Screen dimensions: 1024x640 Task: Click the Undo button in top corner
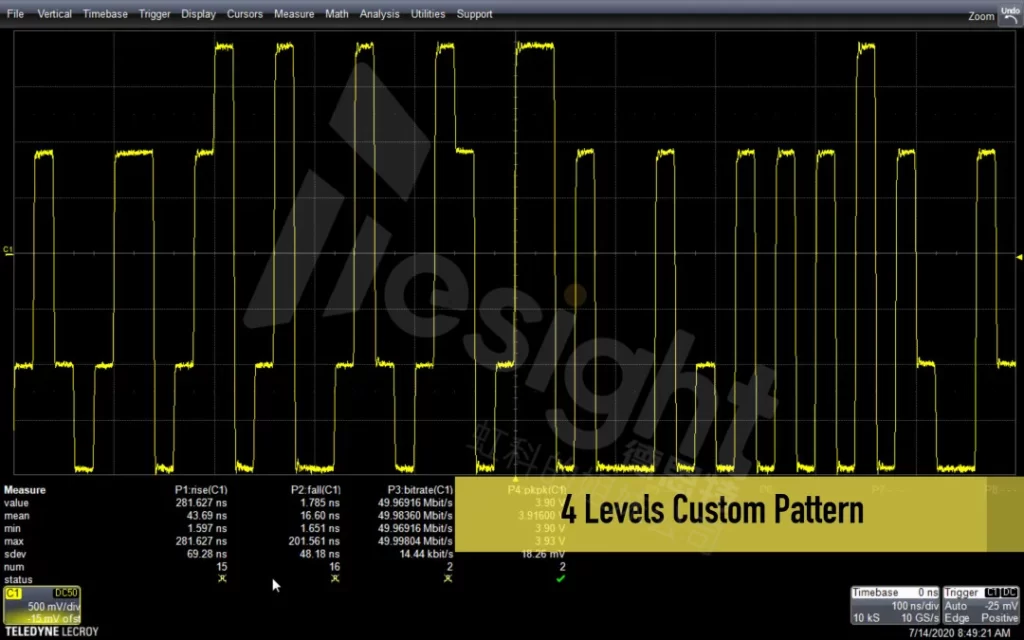1007,13
